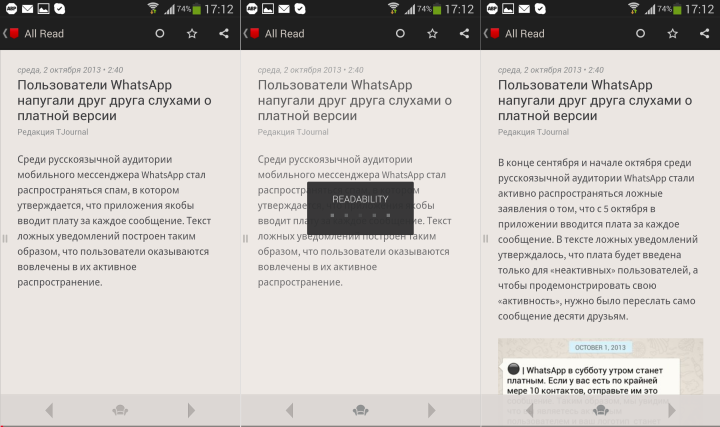Tap the side drawer handle in the middle screen
This screenshot has width=720, height=427.
[x=245, y=238]
